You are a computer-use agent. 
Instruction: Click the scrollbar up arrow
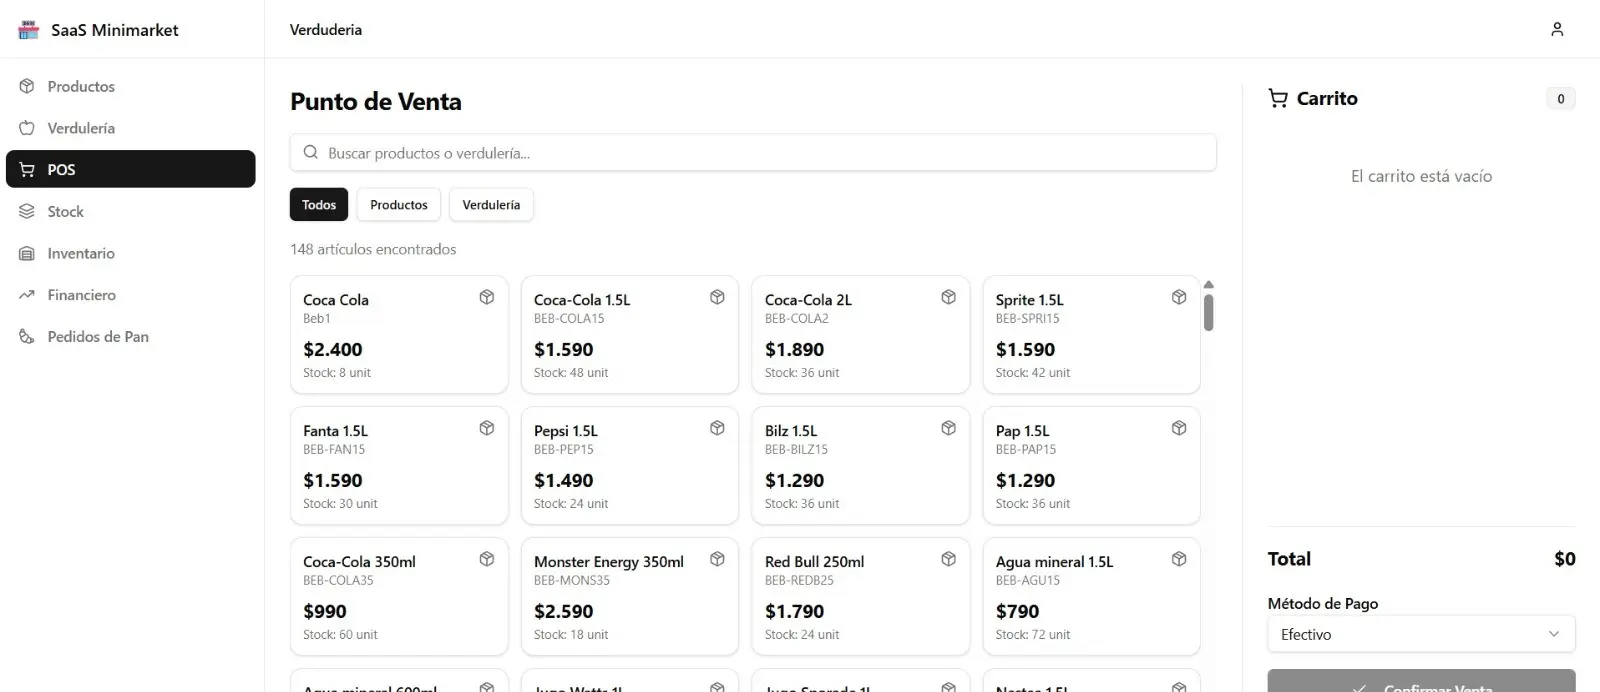click(1208, 285)
